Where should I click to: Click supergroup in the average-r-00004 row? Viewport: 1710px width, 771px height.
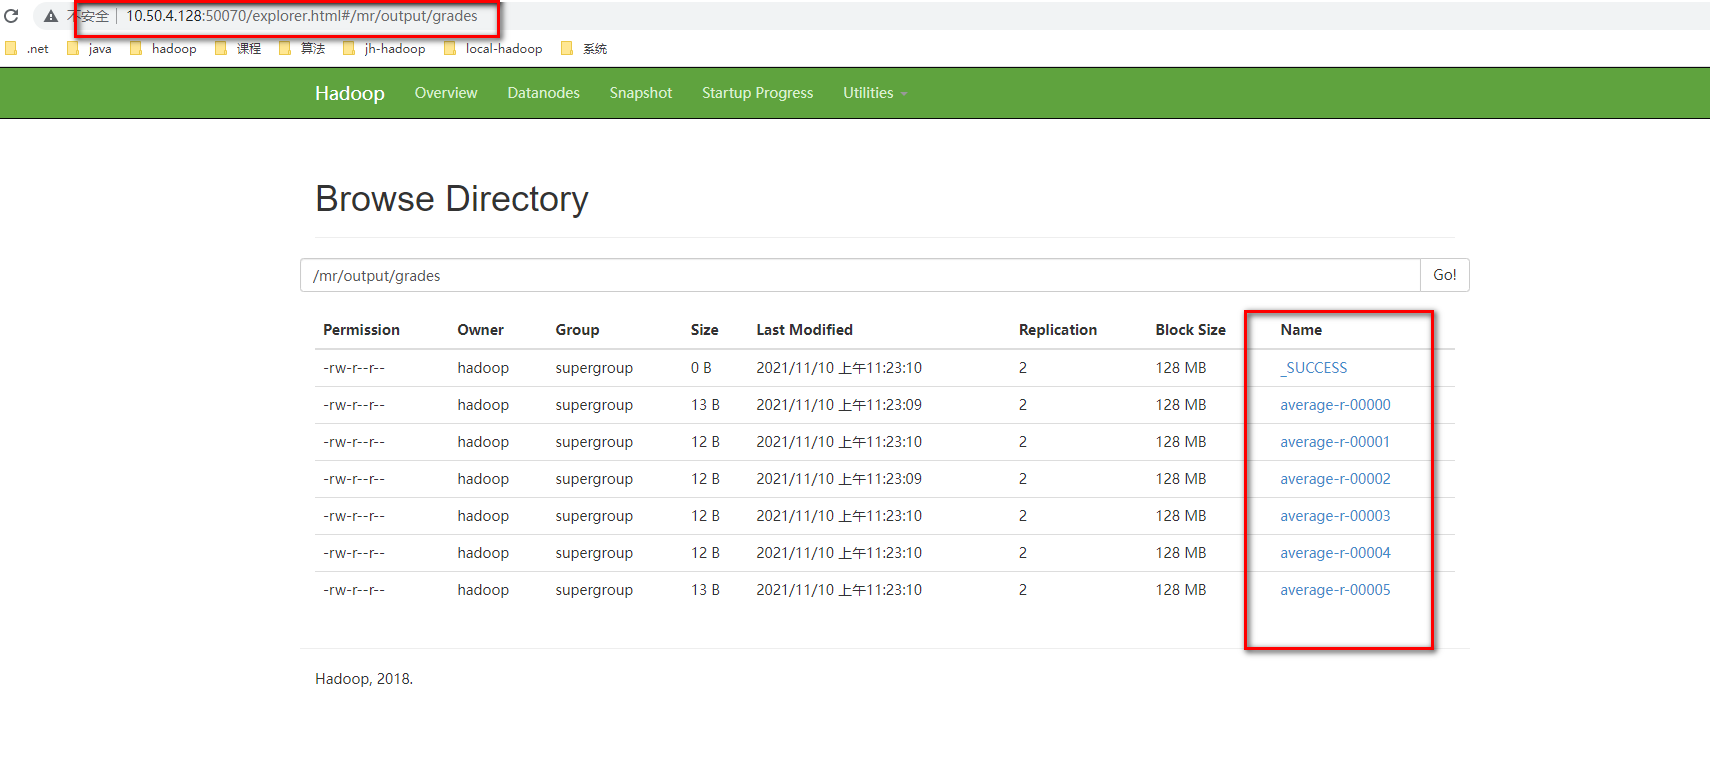click(x=594, y=553)
